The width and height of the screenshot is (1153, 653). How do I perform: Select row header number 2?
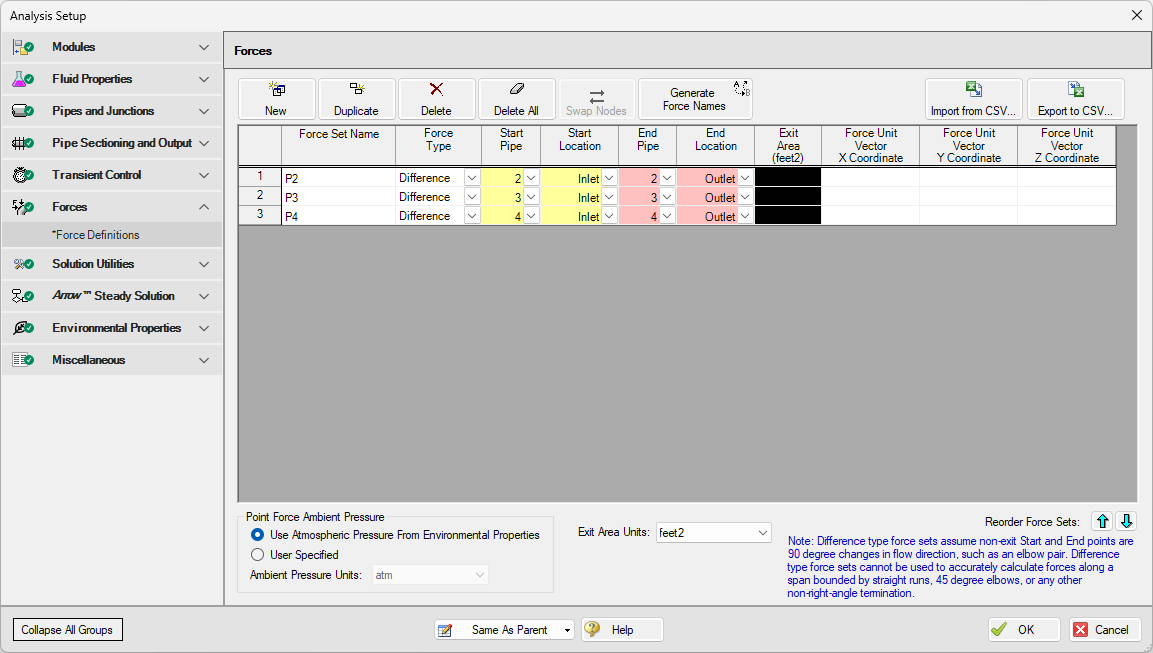(260, 196)
